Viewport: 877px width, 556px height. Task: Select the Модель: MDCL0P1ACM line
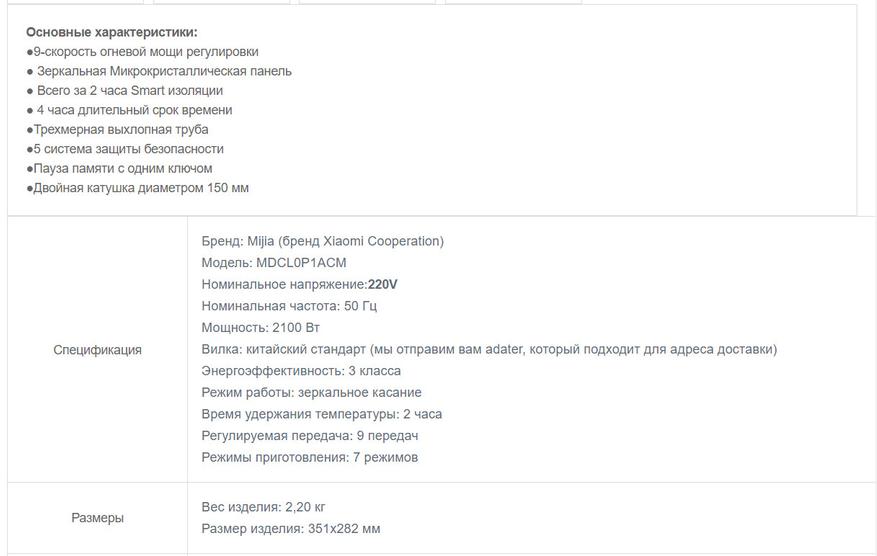pos(273,263)
